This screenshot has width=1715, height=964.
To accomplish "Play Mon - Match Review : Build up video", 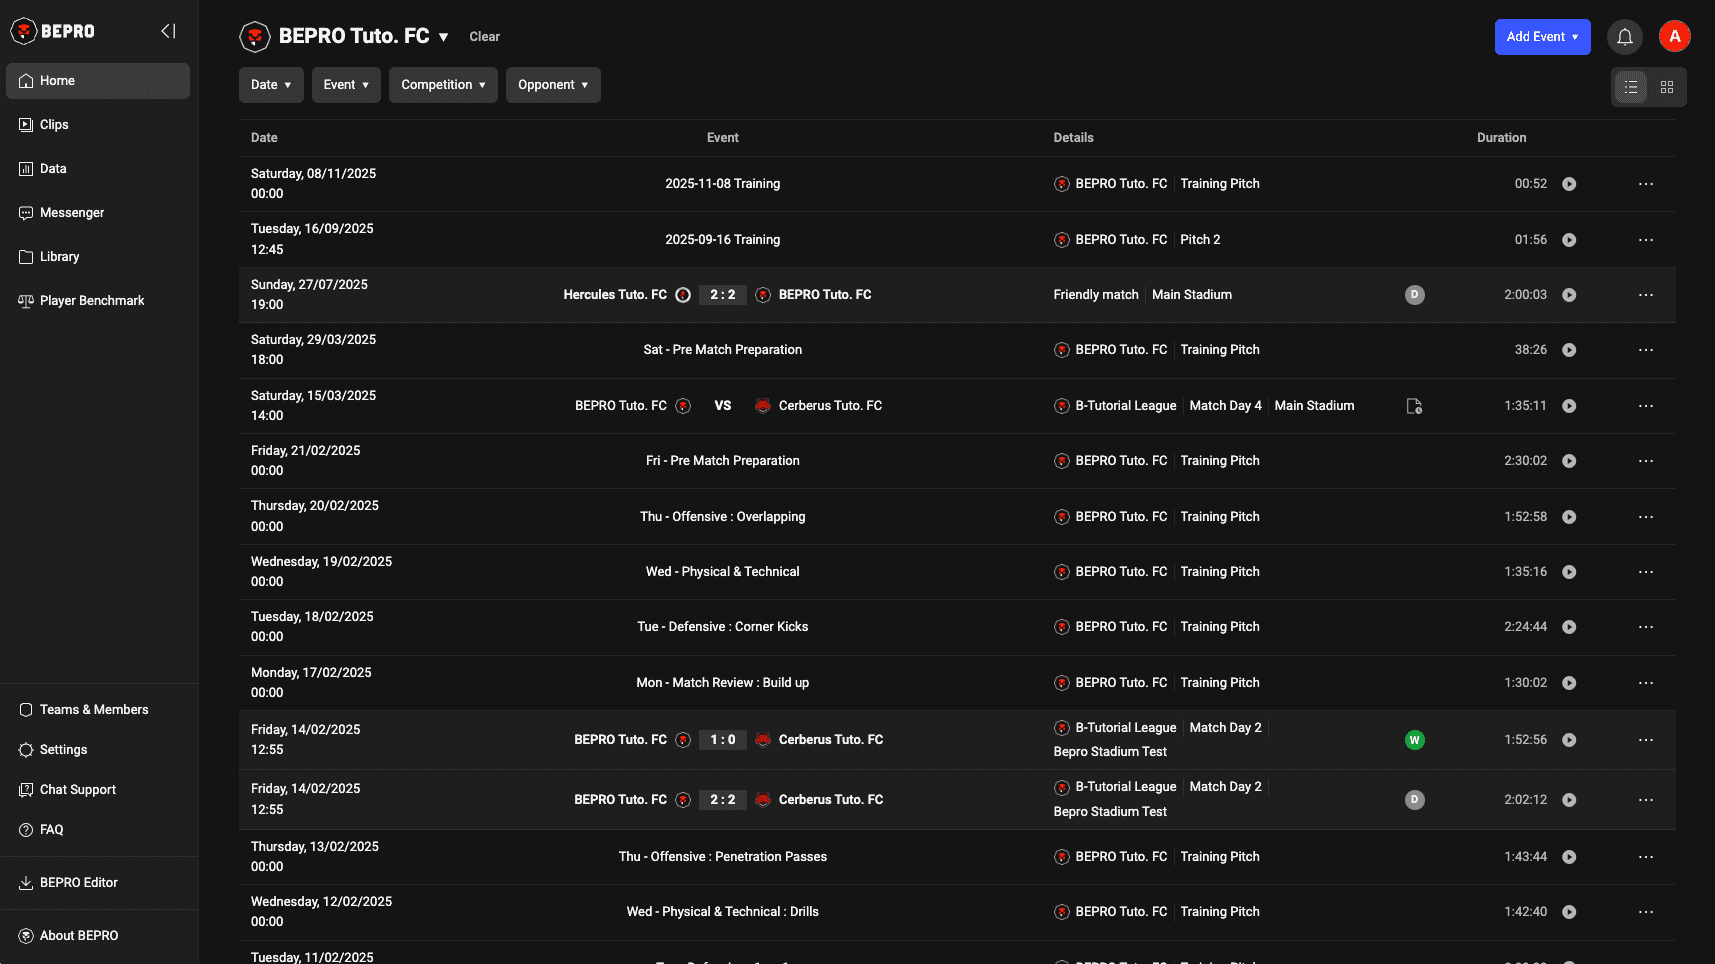I will [1569, 683].
